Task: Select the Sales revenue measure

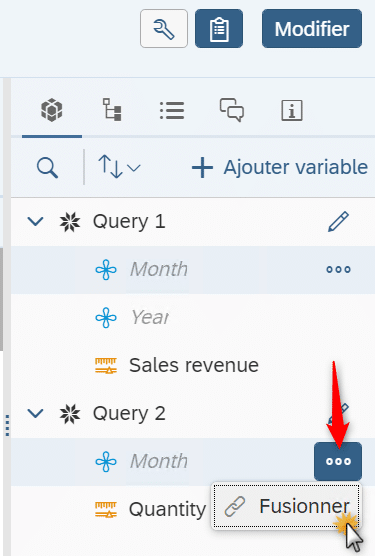Action: 194,366
